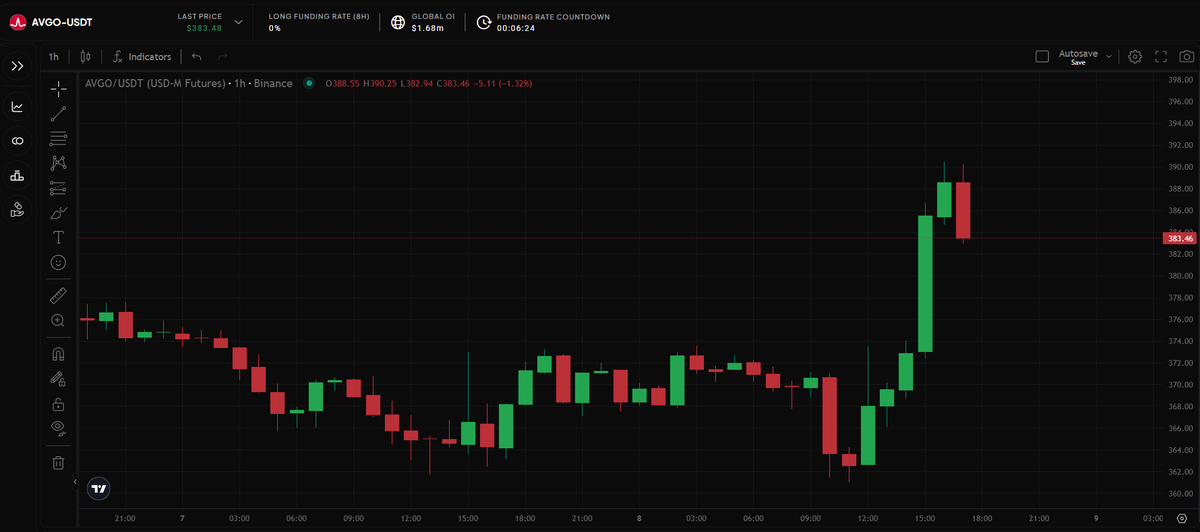Open the chart view icon in sidebar

(17, 106)
